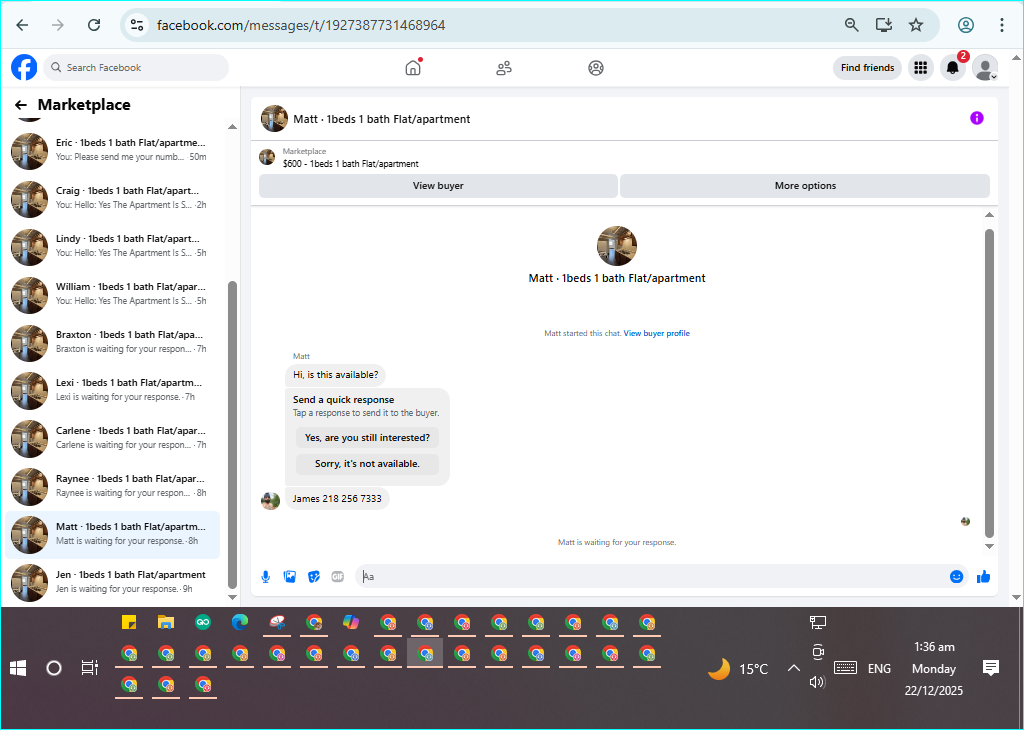Click the attach photo icon in composer
Screen dimensions: 1024x730
pyautogui.click(x=290, y=577)
